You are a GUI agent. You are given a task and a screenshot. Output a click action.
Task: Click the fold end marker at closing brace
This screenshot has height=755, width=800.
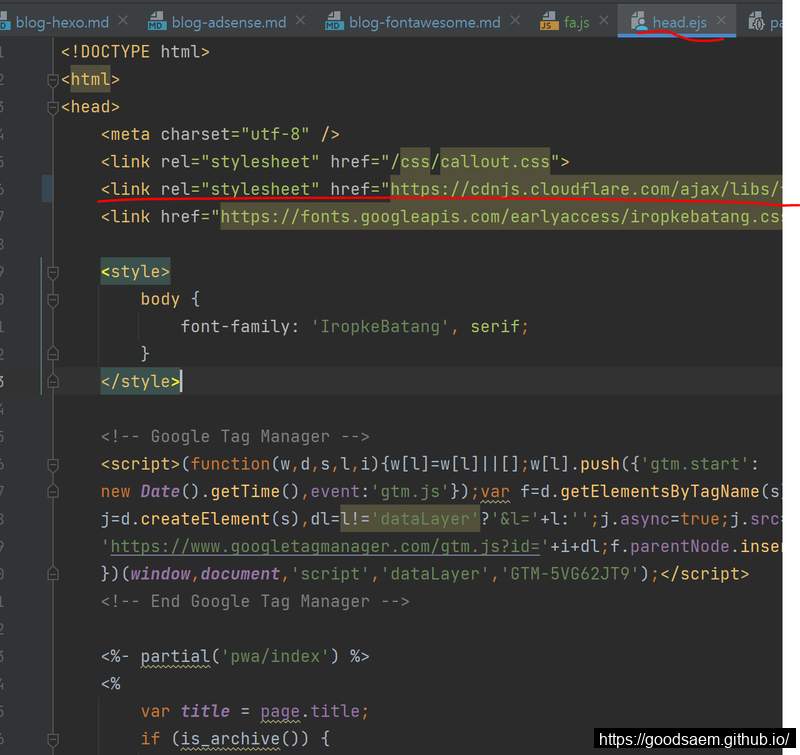52,354
